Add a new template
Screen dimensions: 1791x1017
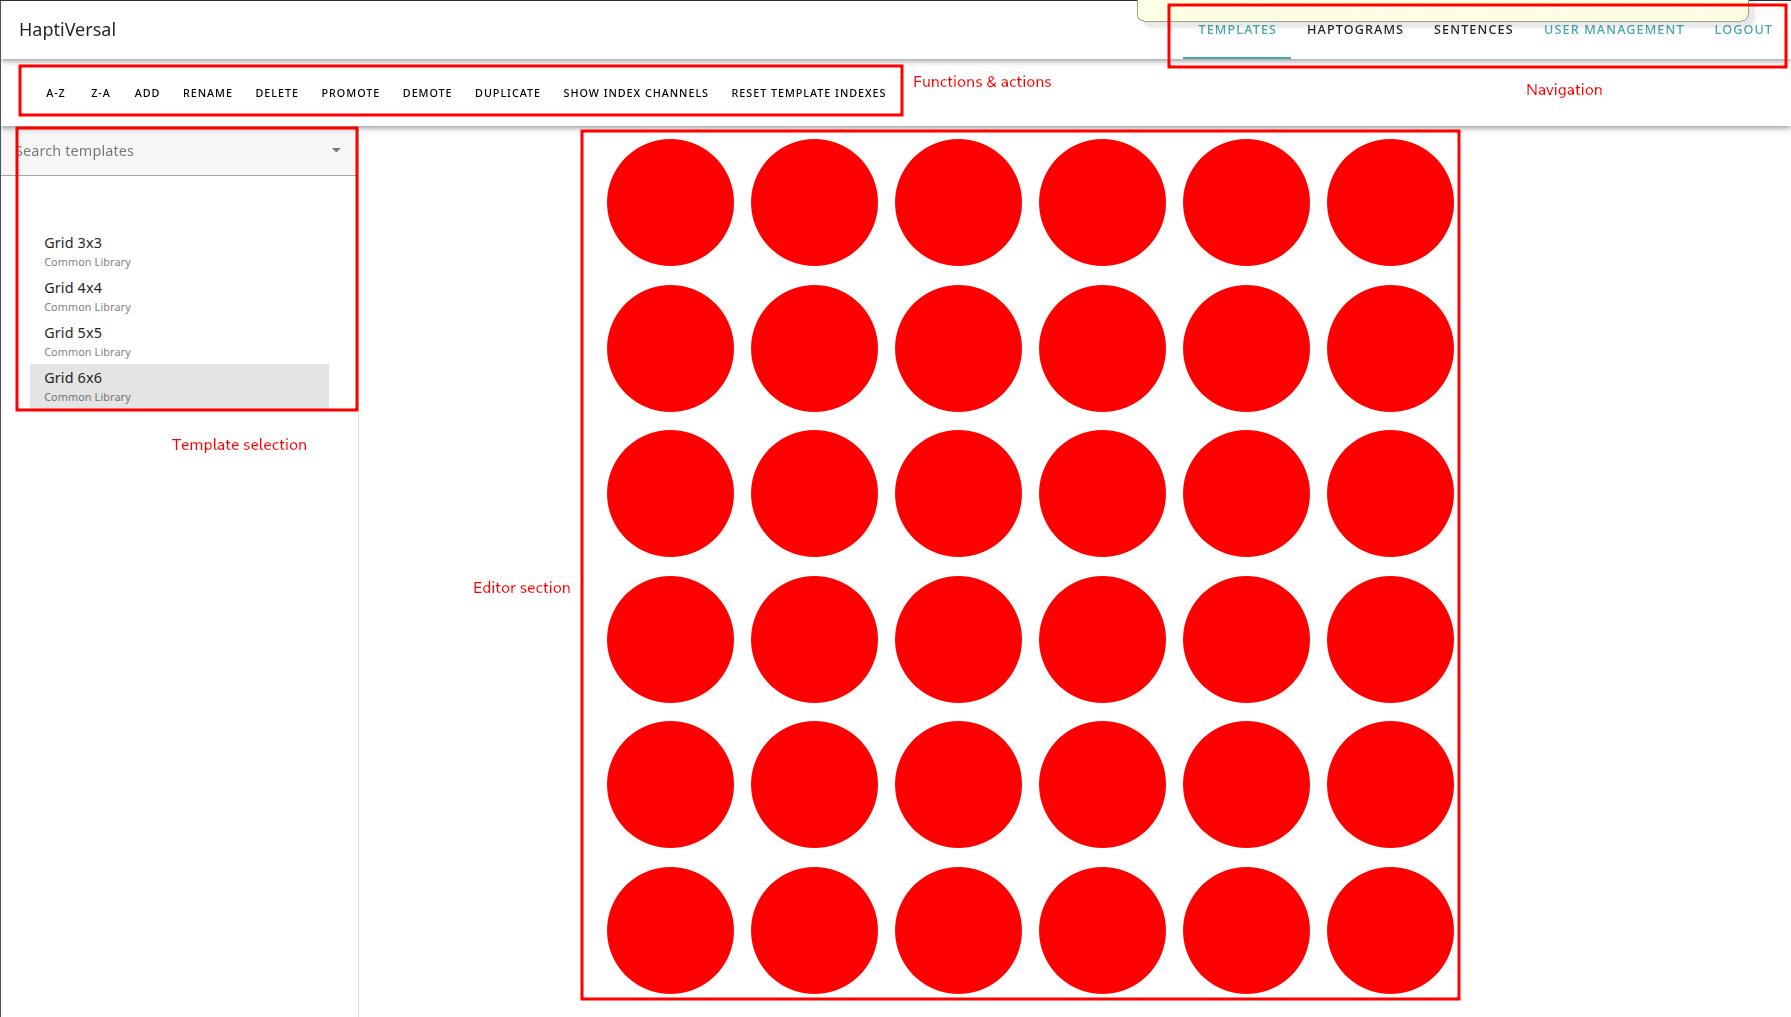coord(146,92)
